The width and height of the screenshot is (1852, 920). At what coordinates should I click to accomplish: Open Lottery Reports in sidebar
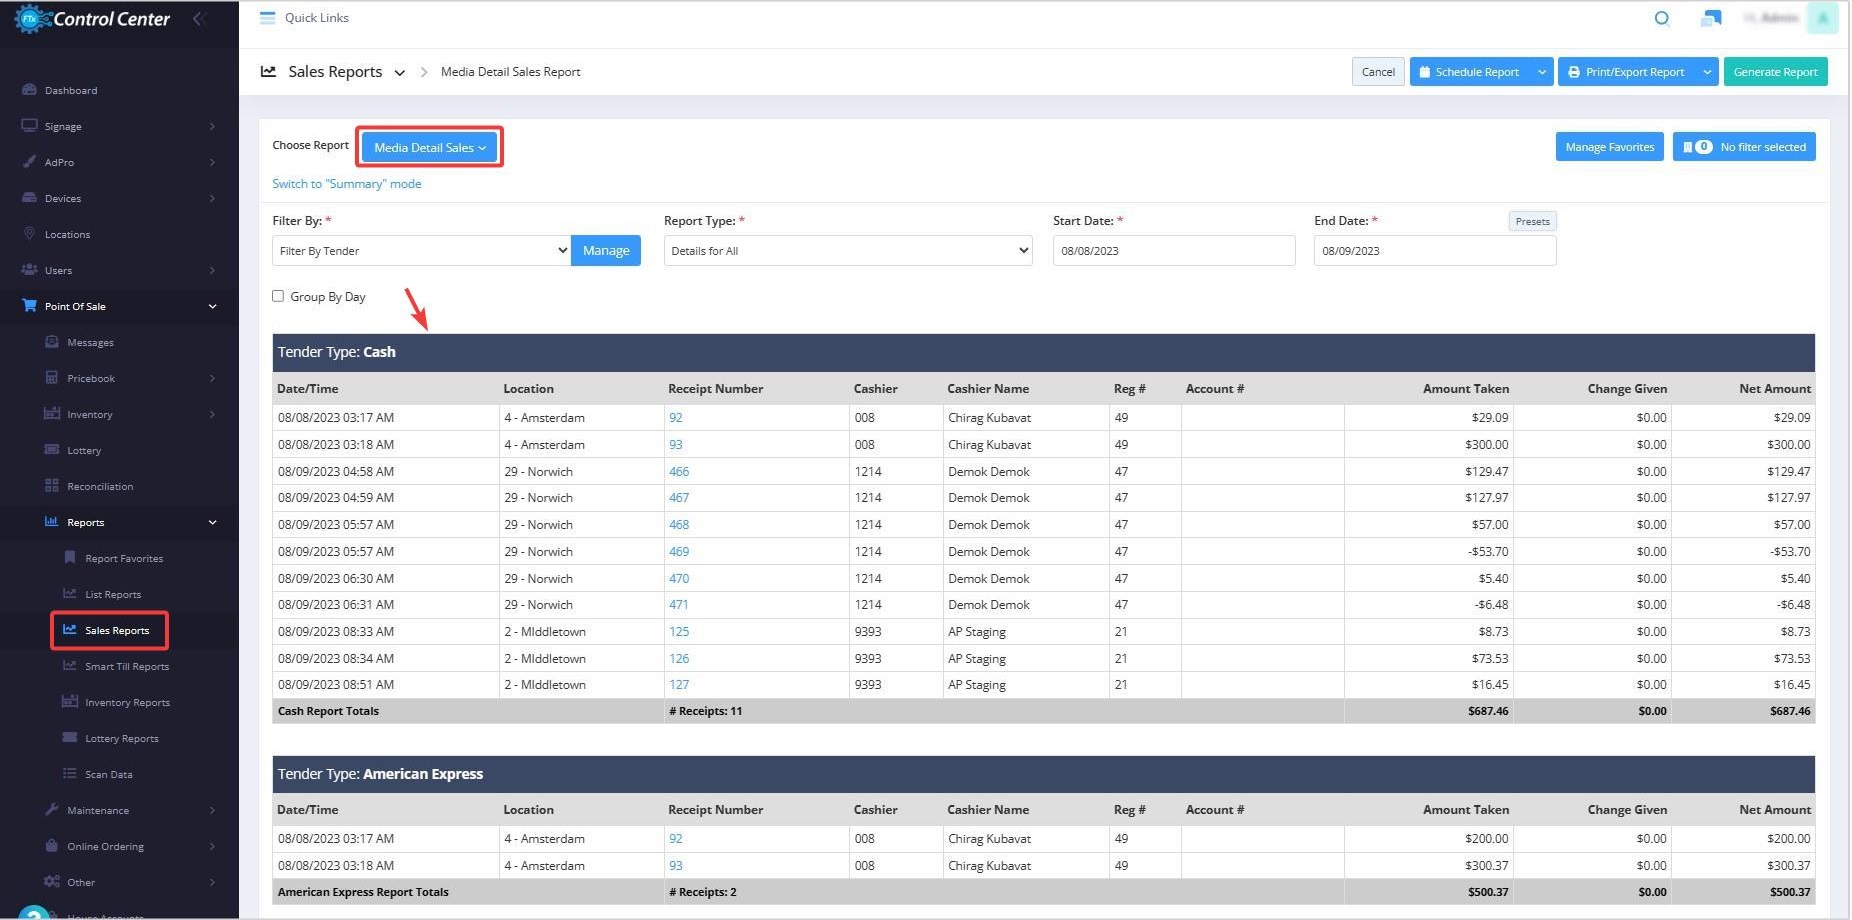point(122,738)
